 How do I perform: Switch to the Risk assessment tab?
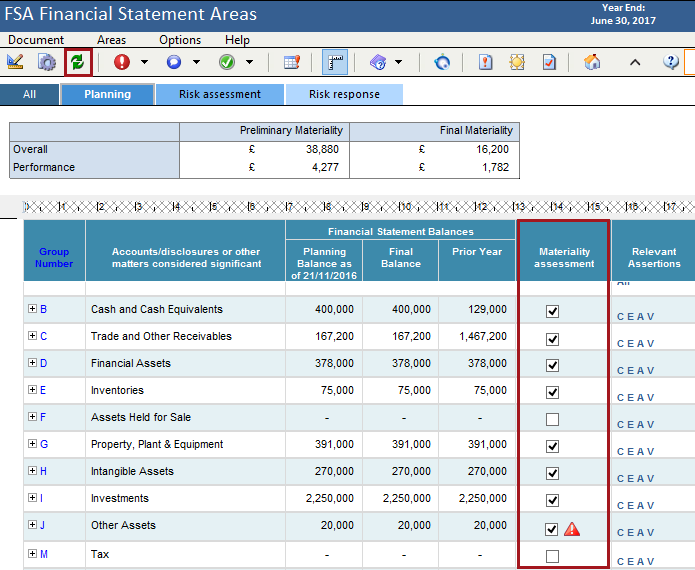pyautogui.click(x=220, y=95)
